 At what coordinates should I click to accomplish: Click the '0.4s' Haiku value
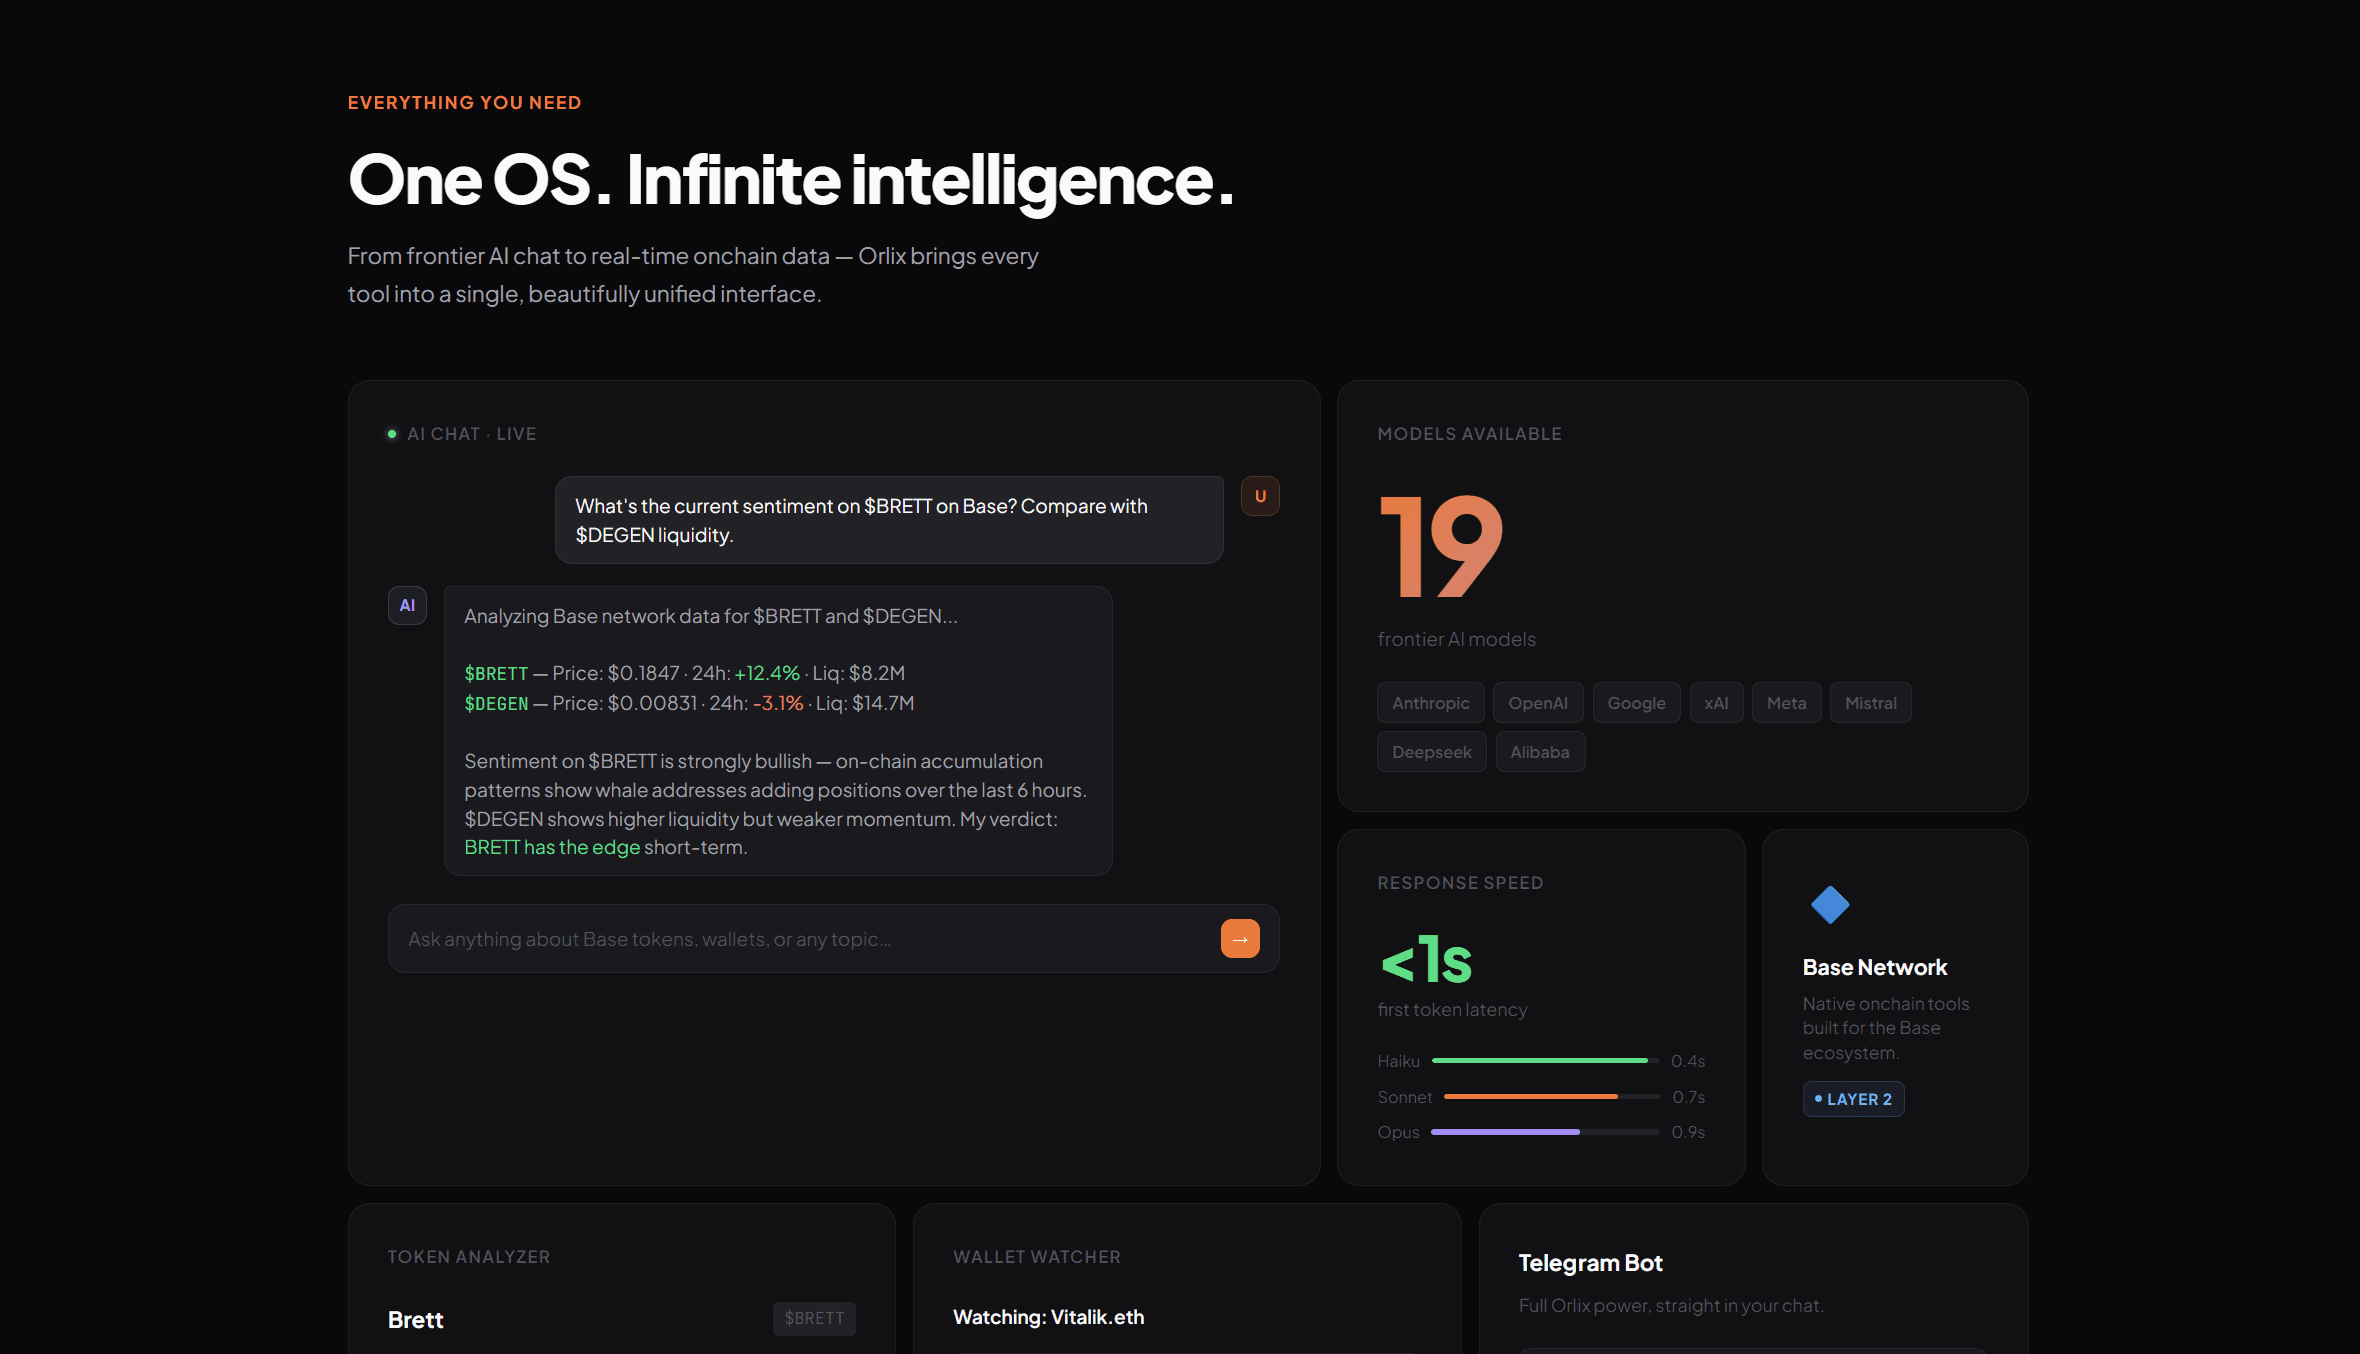[x=1688, y=1061]
